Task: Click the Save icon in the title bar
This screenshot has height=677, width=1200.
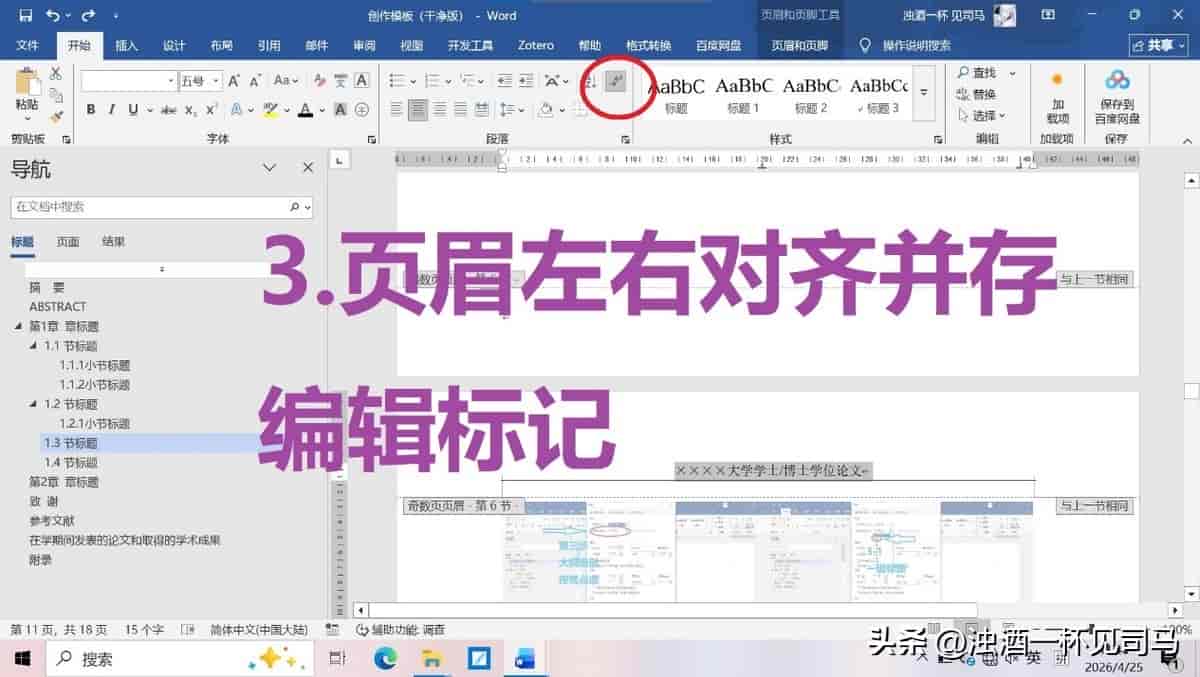Action: (x=25, y=15)
